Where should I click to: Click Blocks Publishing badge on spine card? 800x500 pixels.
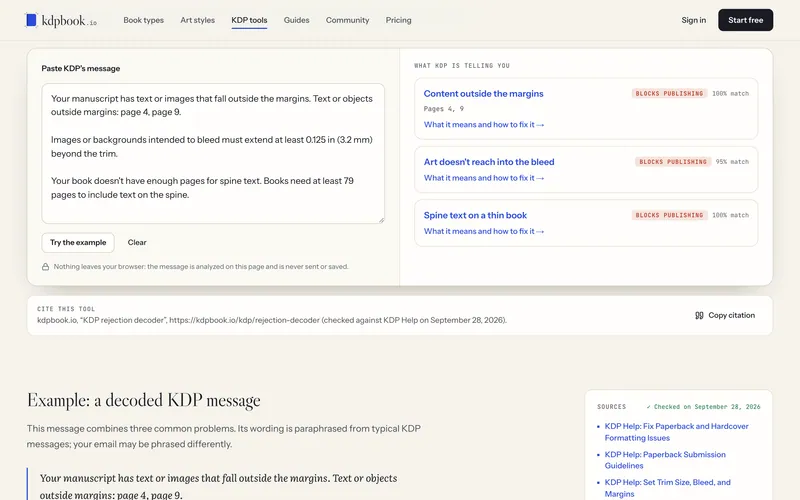[669, 215]
